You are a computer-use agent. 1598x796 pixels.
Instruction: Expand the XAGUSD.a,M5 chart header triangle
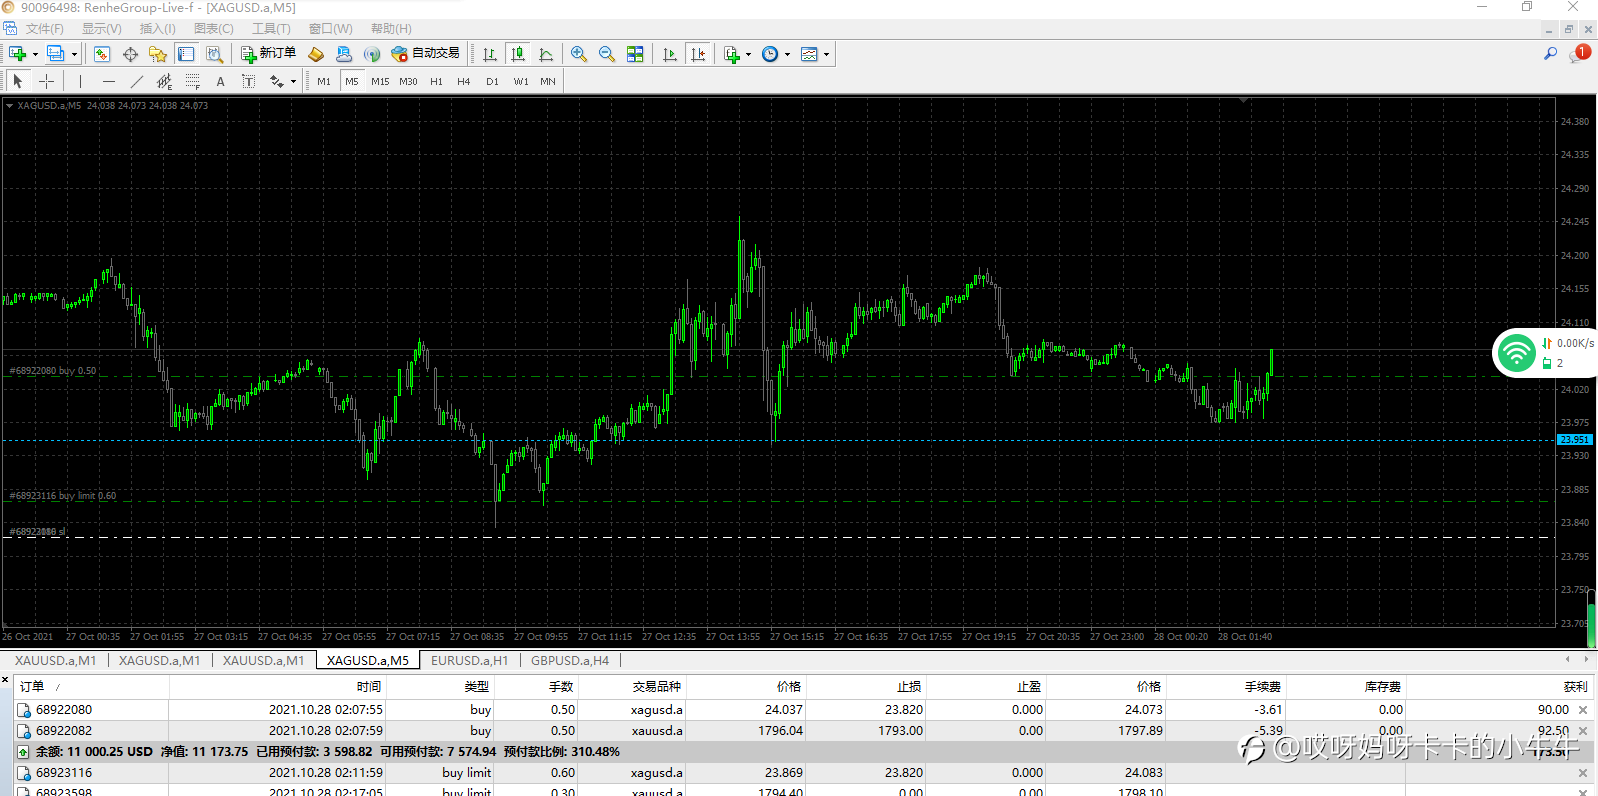(x=9, y=105)
